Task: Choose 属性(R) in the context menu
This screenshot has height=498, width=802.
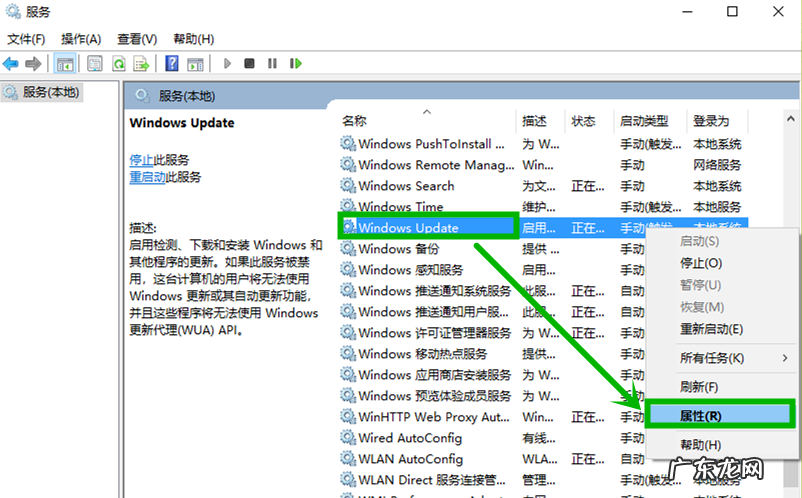Action: (720, 415)
